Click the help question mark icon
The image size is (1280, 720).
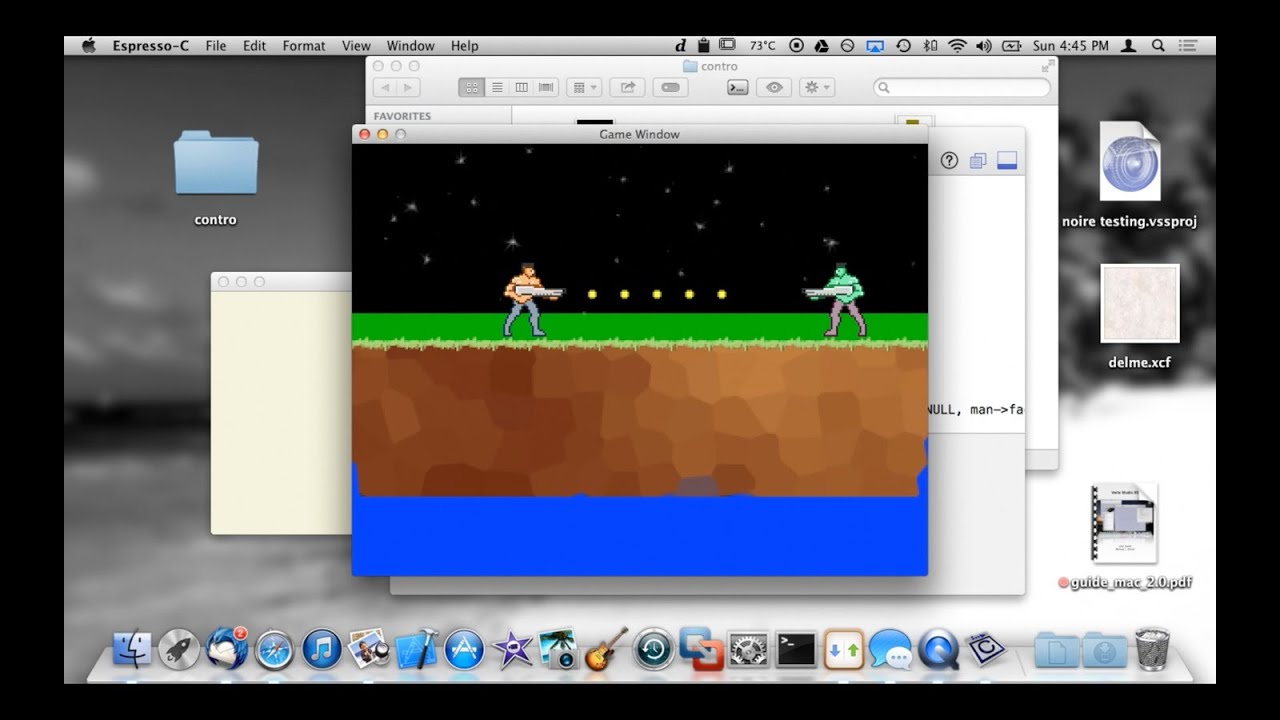pos(949,161)
